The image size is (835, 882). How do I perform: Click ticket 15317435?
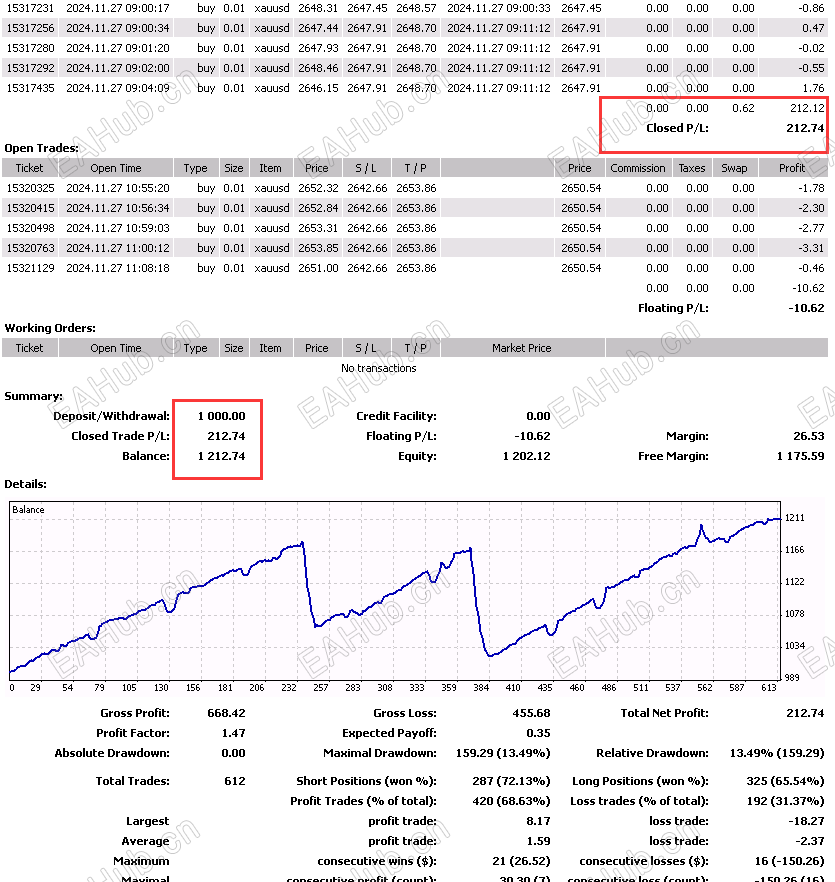tap(30, 88)
